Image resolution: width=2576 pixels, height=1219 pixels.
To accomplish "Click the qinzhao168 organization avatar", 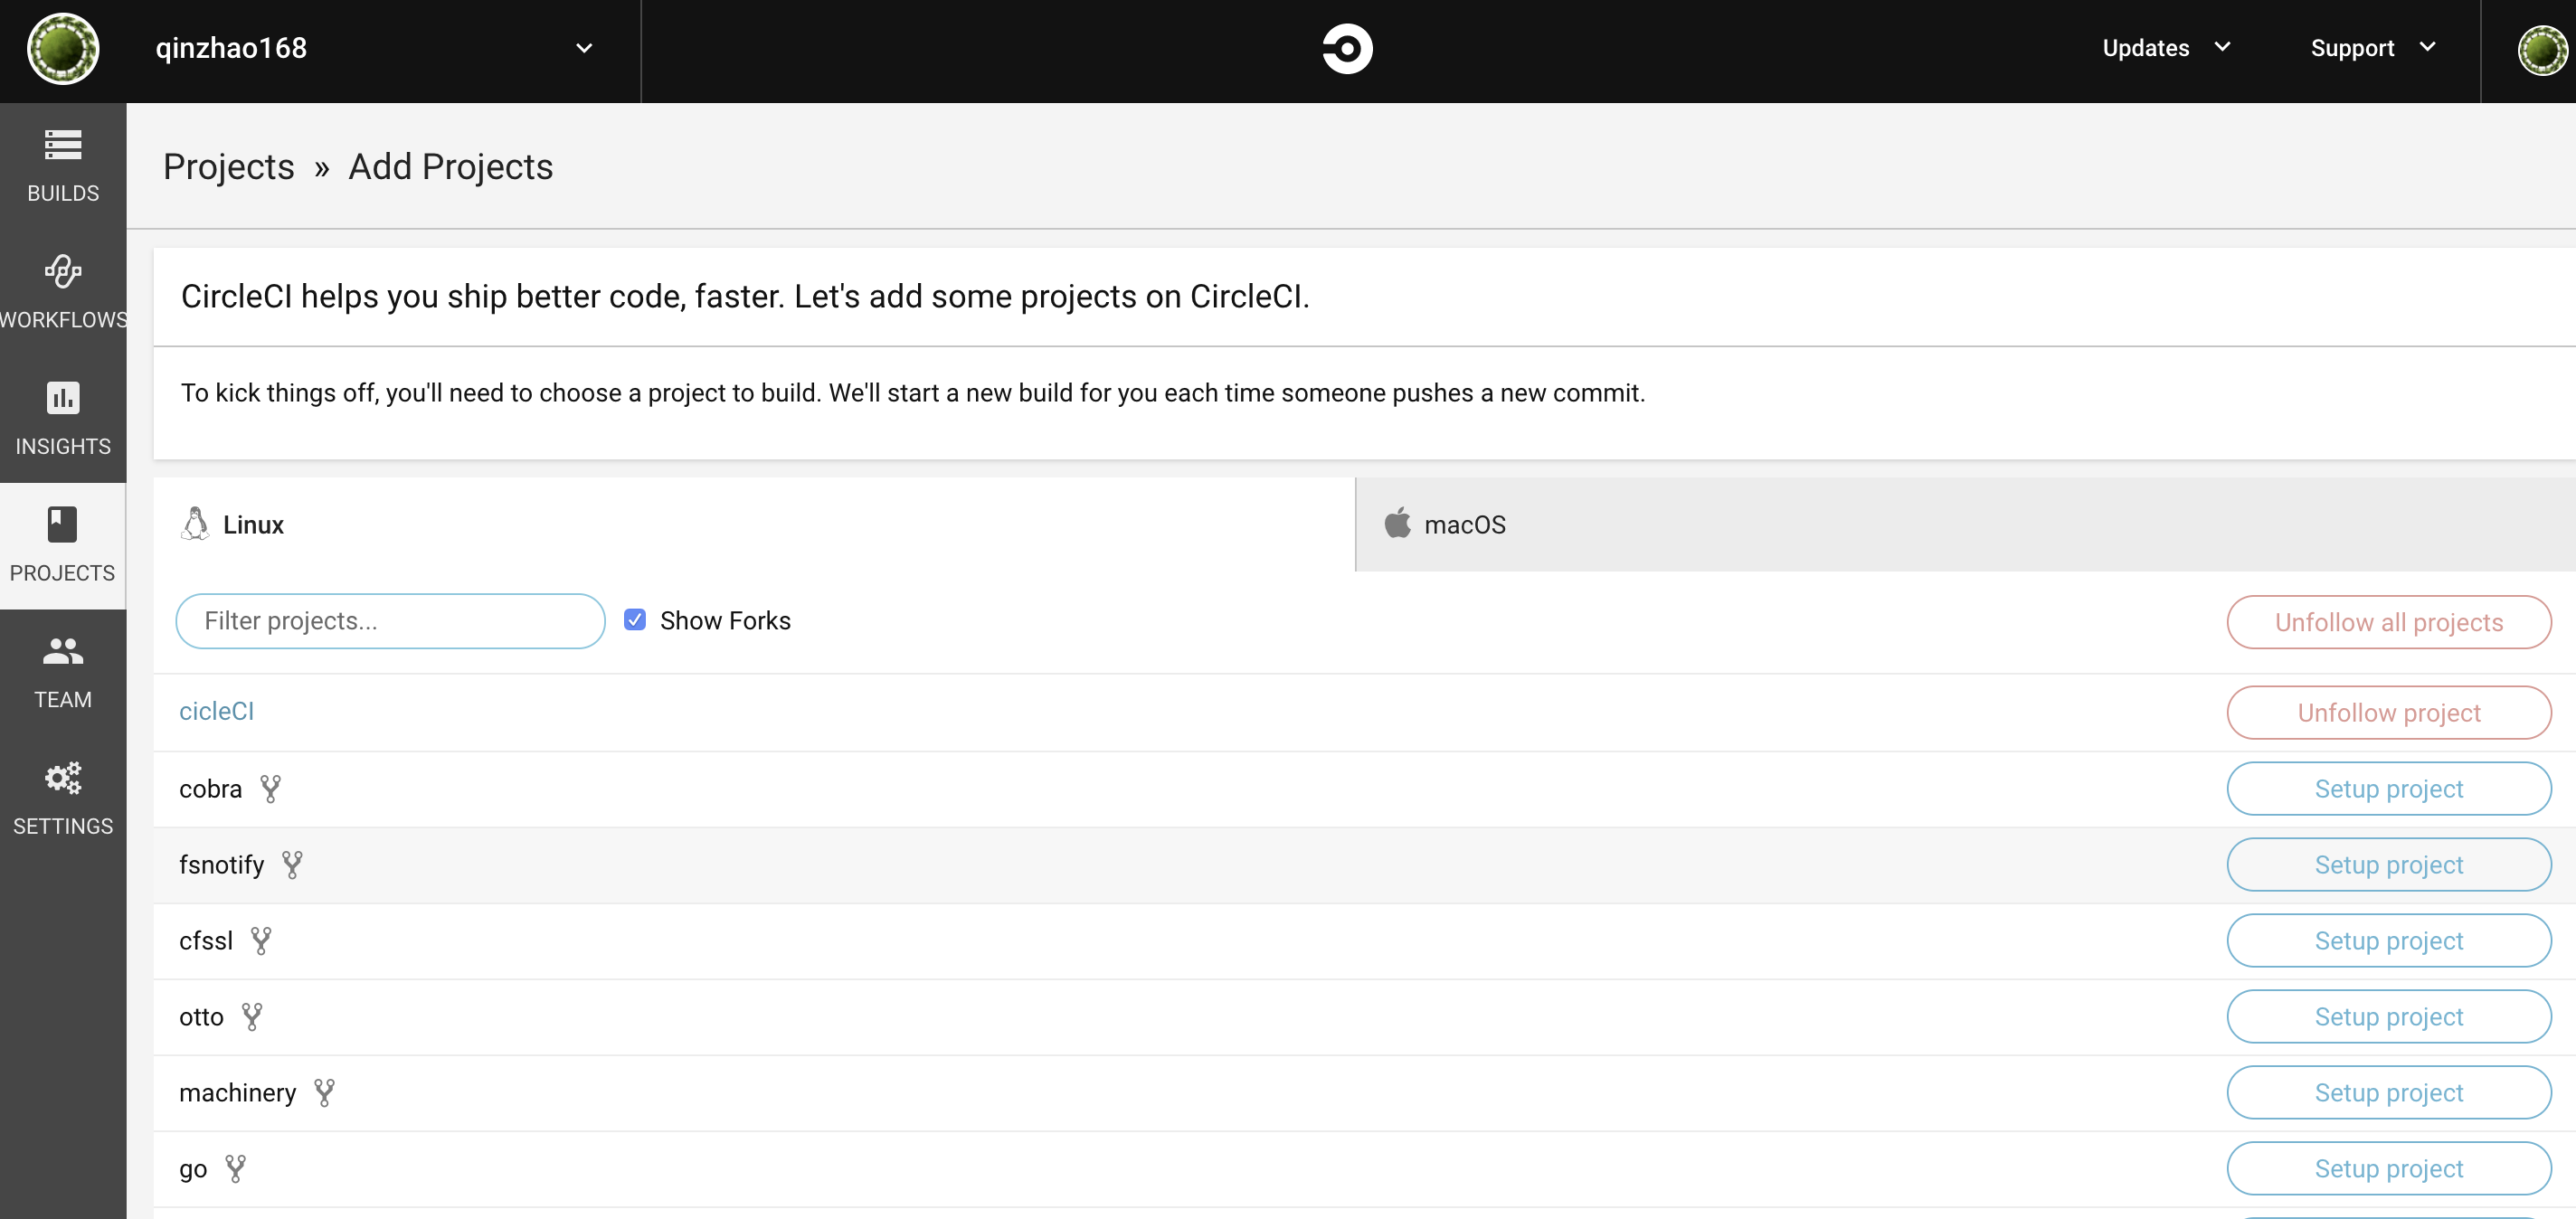I will pos(63,49).
